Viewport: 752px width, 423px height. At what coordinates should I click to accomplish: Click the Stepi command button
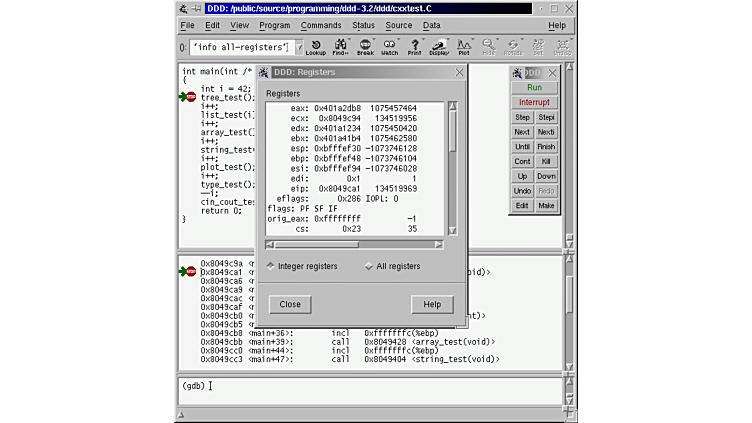546,117
